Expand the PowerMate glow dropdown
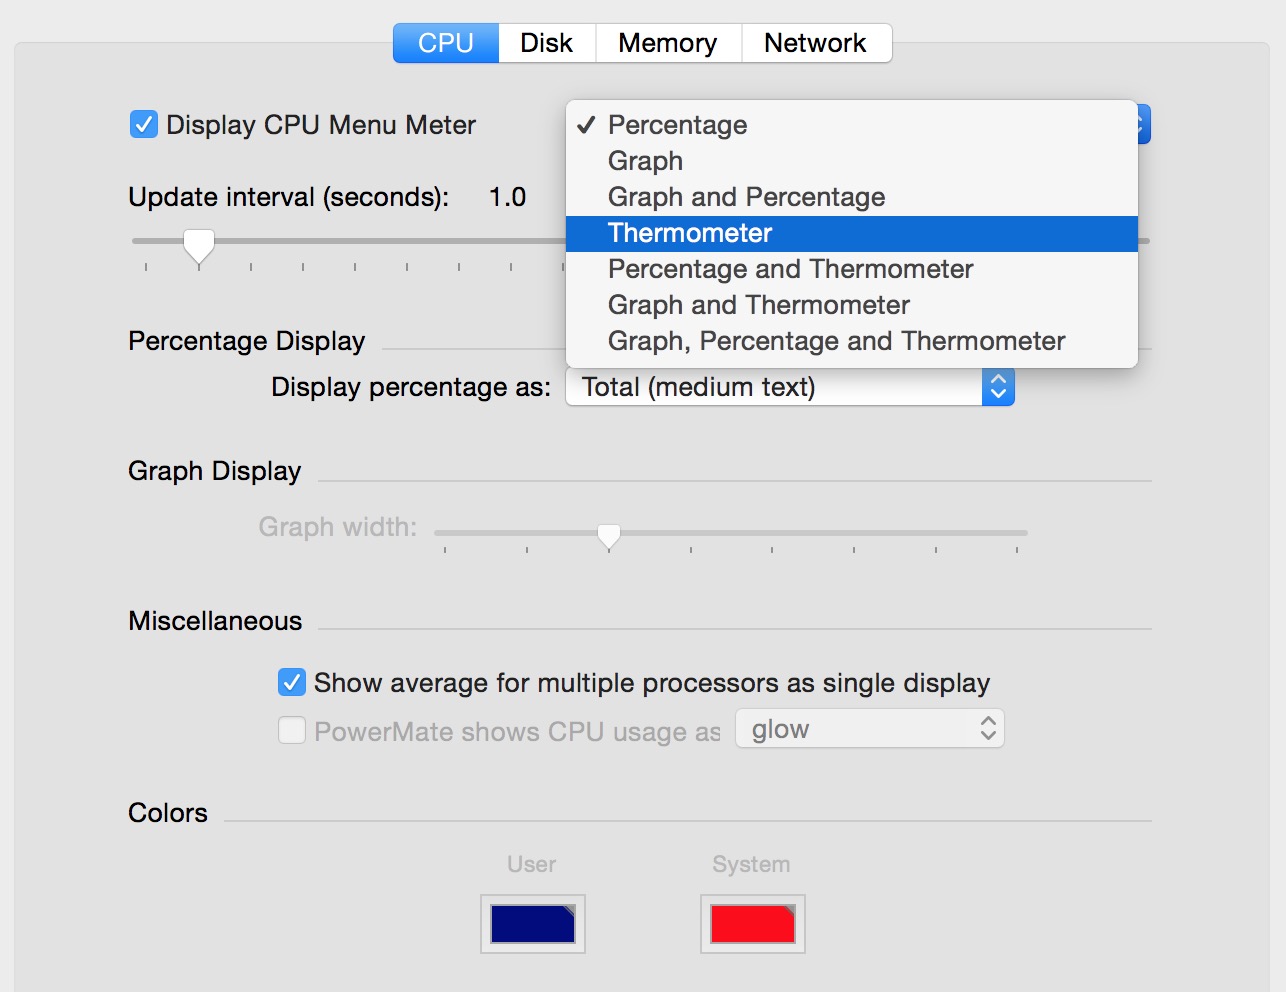 pyautogui.click(x=869, y=729)
